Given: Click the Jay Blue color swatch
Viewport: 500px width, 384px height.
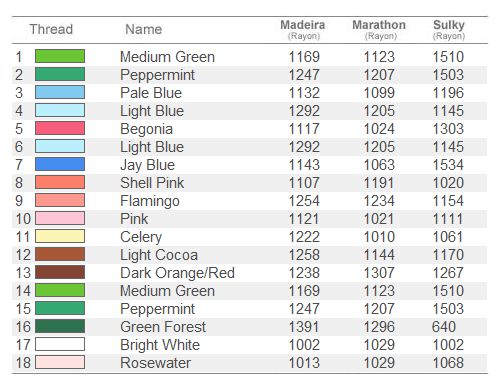Looking at the screenshot, I should [x=60, y=164].
